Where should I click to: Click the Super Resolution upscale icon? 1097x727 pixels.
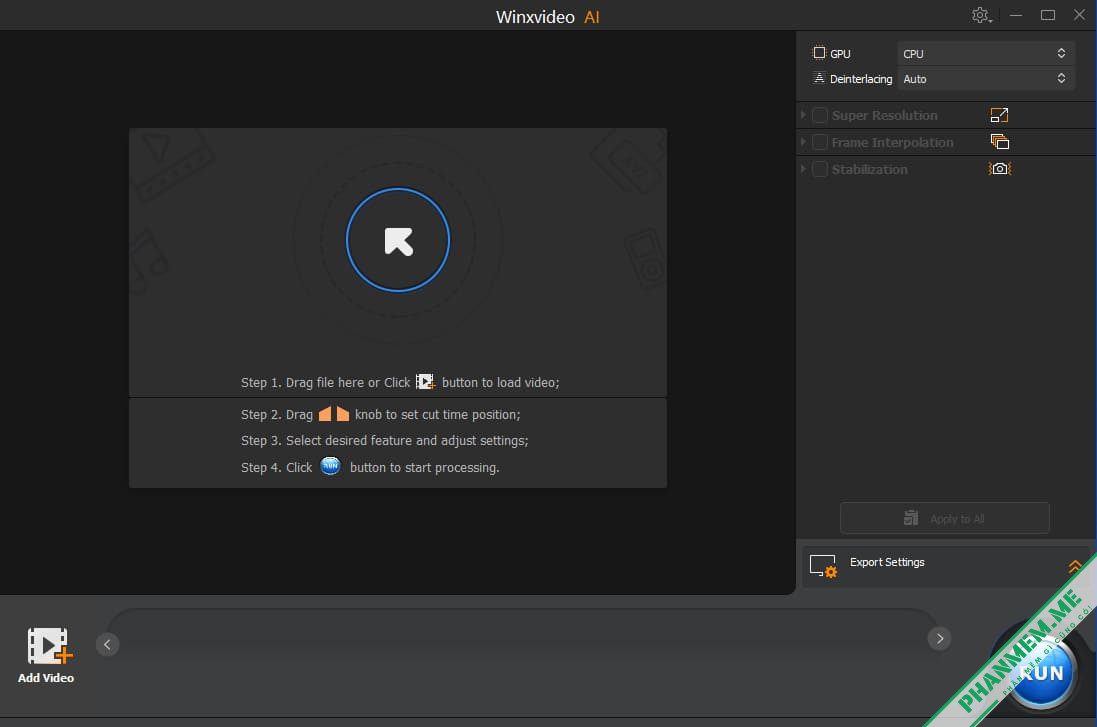point(999,115)
